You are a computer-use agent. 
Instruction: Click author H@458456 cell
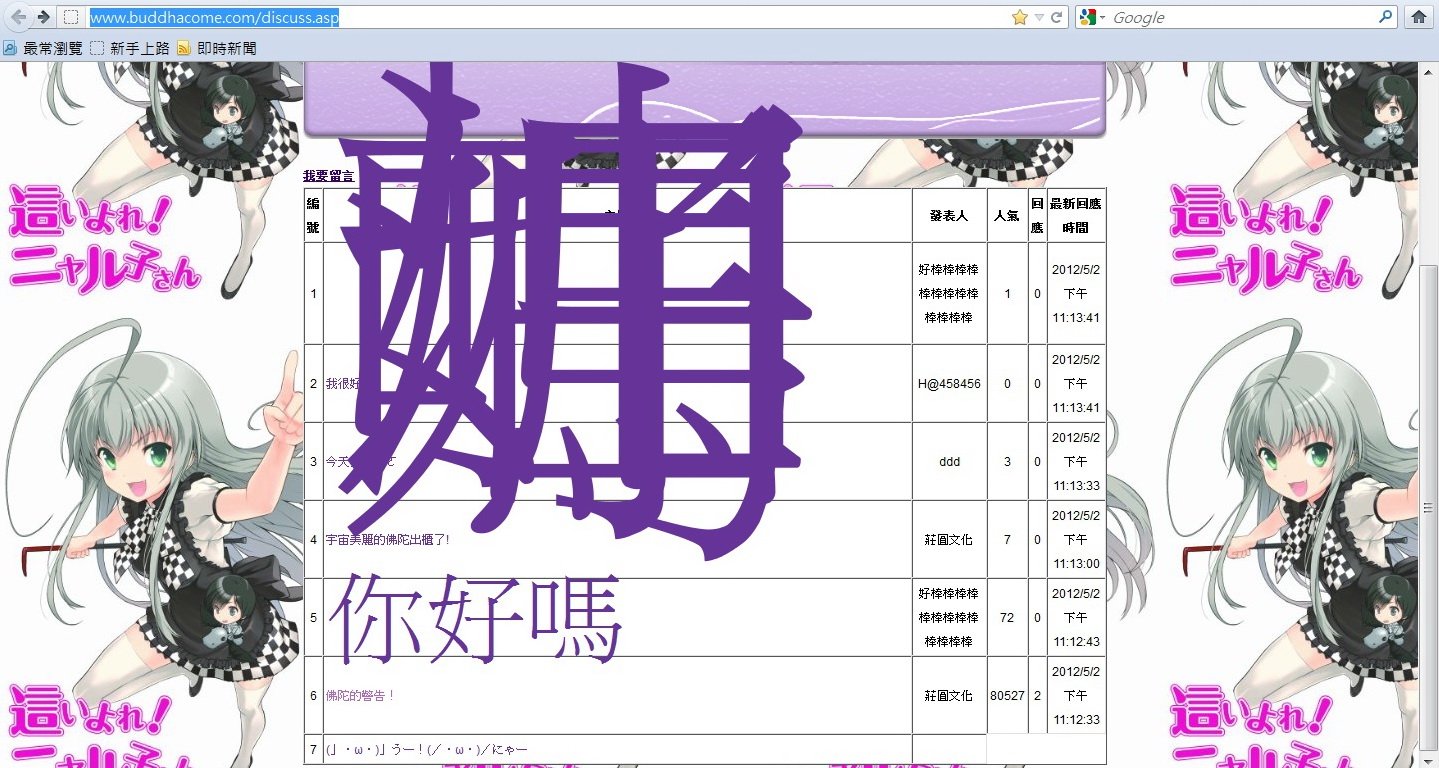point(949,384)
